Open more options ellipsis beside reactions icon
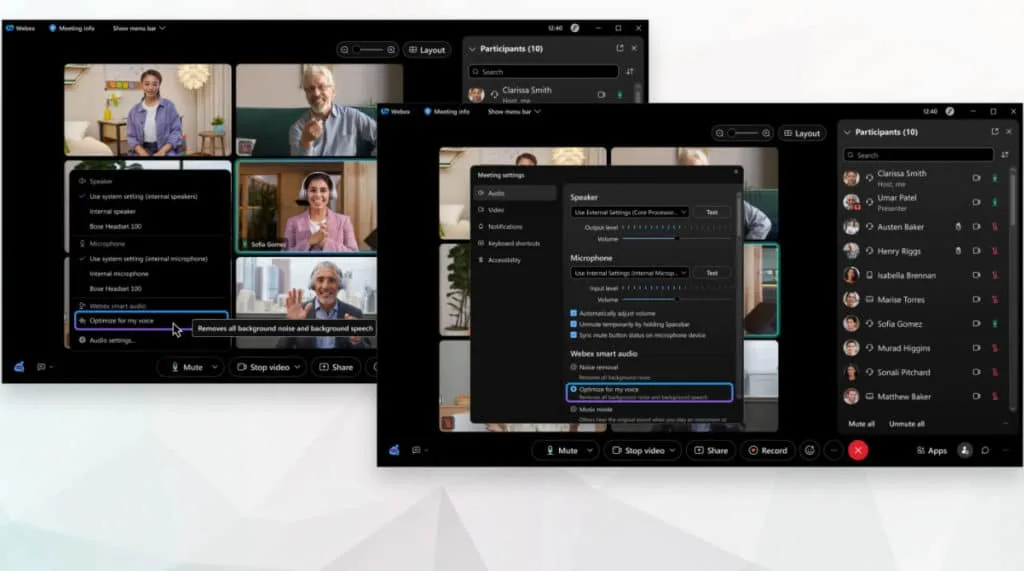Screen dimensions: 1024x571 click(834, 450)
